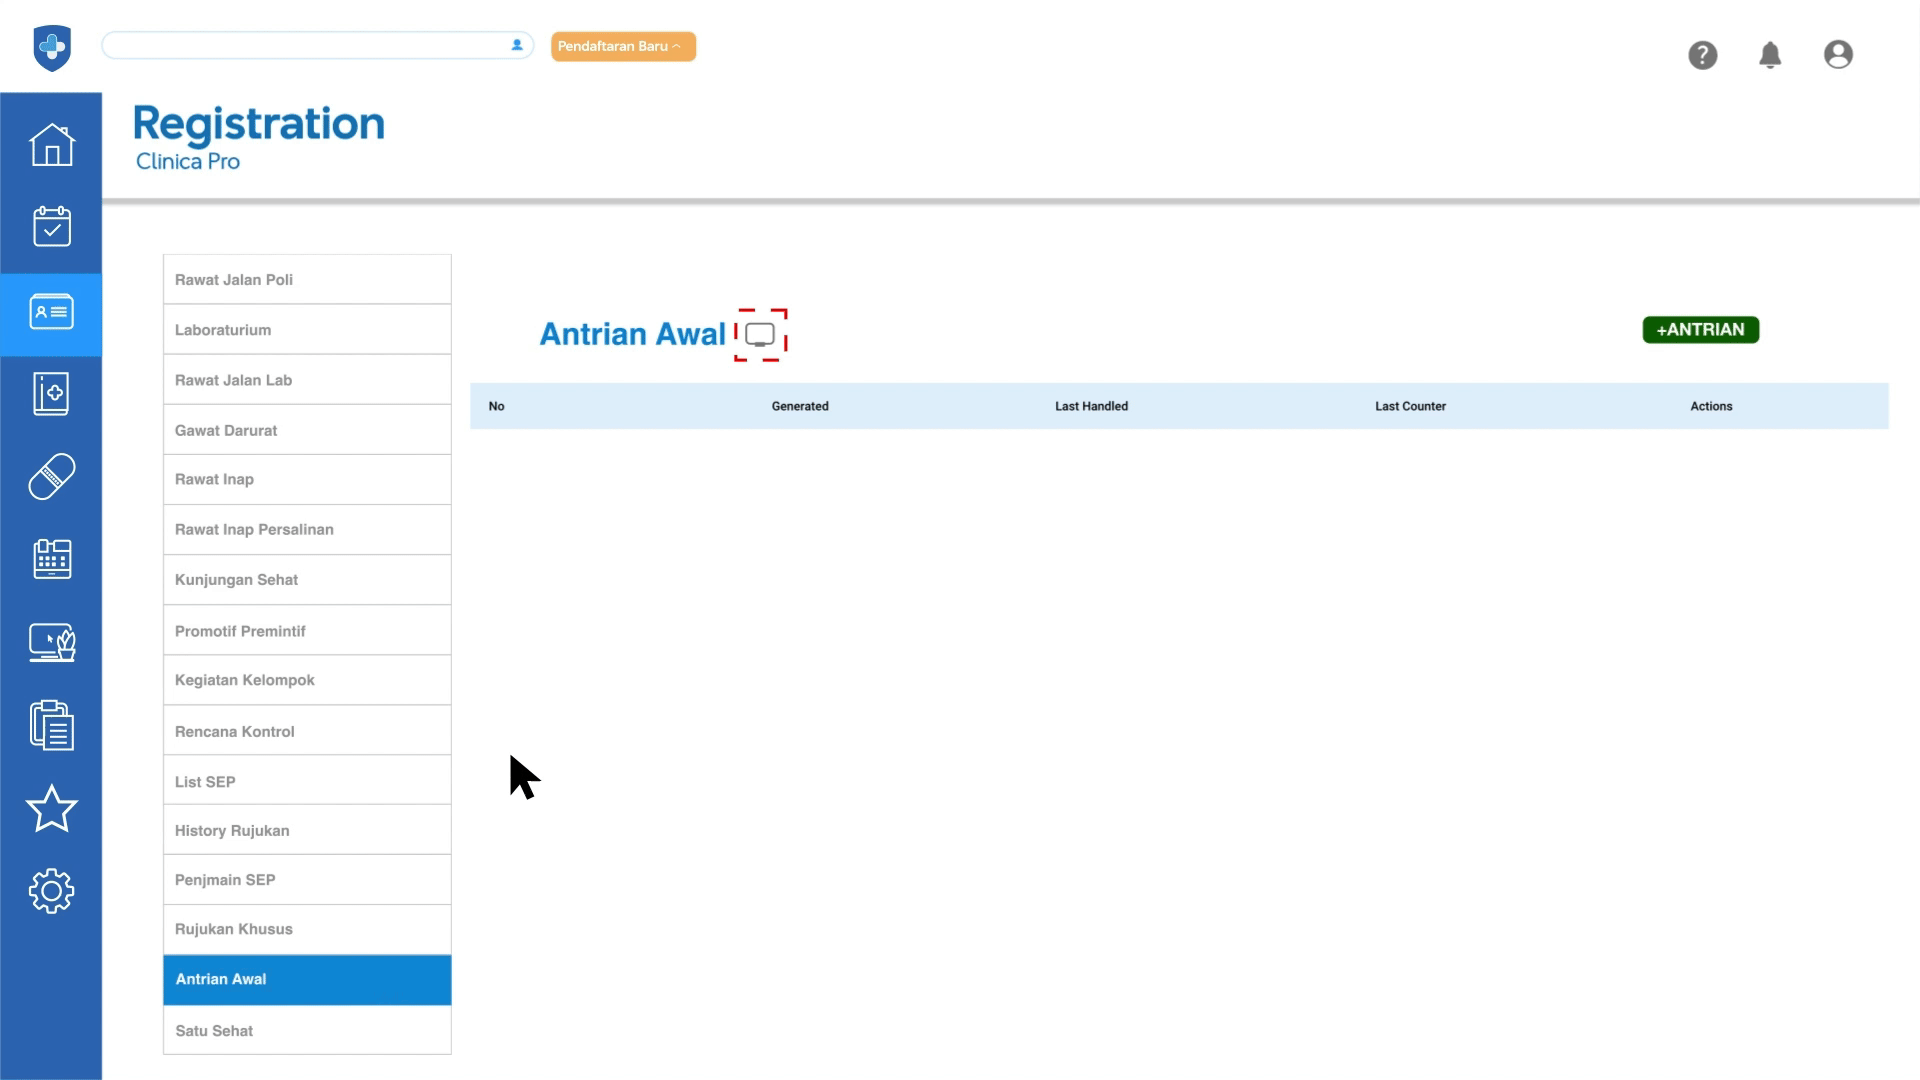Open the calendar checklist sidebar icon
Viewport: 1920px width, 1080px height.
52,227
